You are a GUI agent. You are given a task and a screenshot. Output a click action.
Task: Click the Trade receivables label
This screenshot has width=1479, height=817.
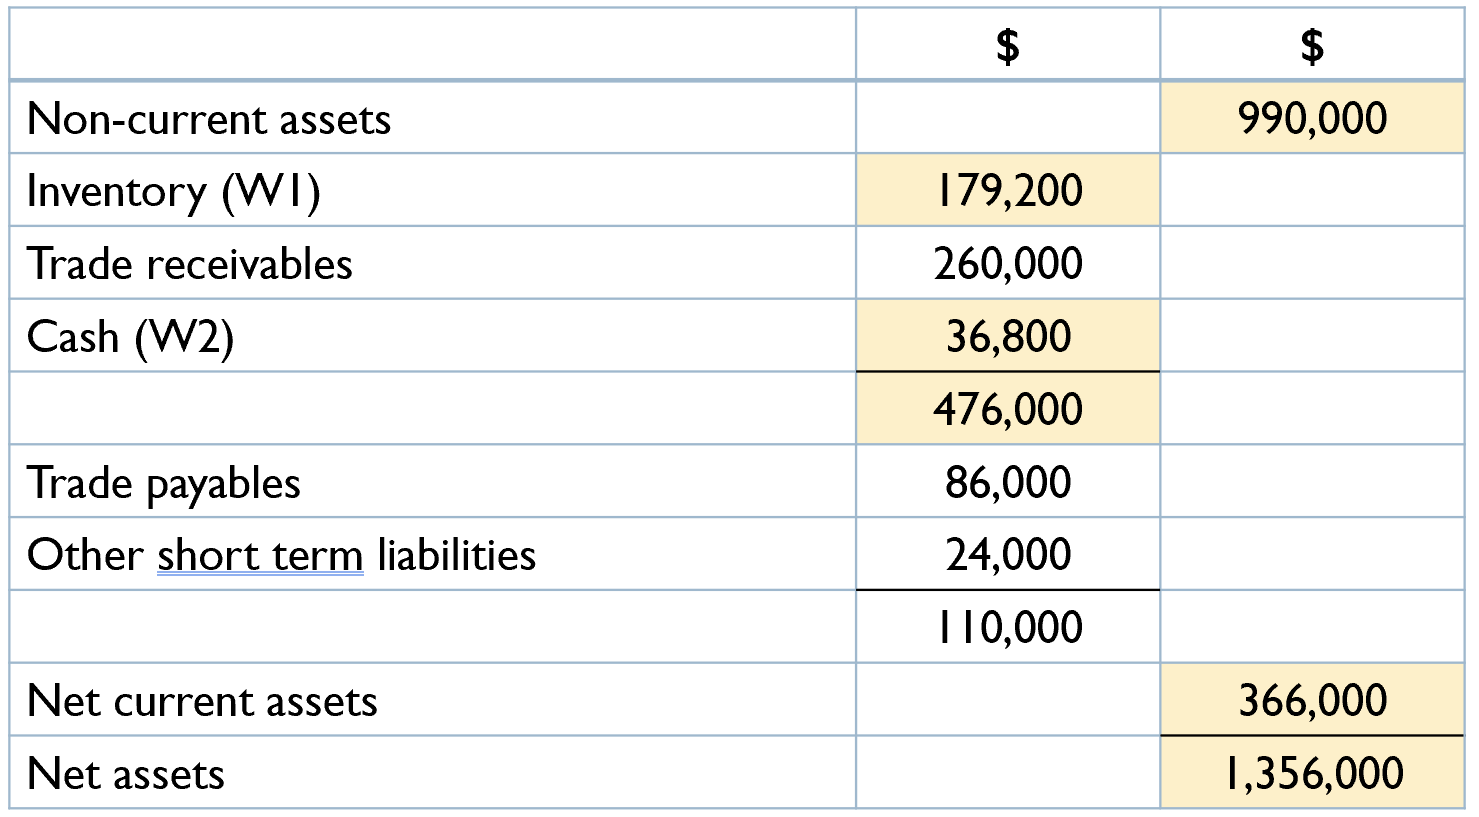(190, 264)
